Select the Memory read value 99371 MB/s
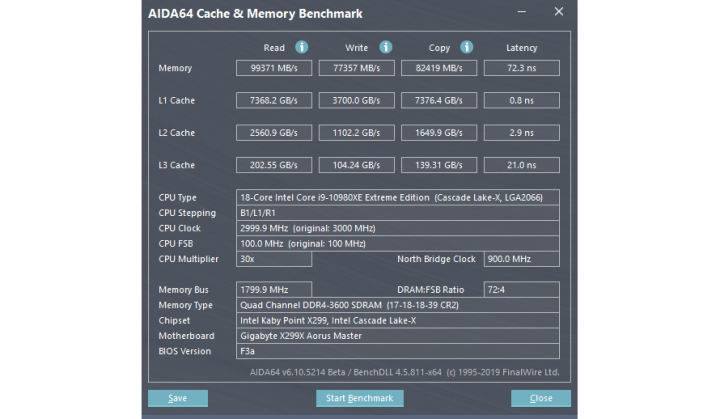This screenshot has width=720, height=419. pyautogui.click(x=274, y=68)
